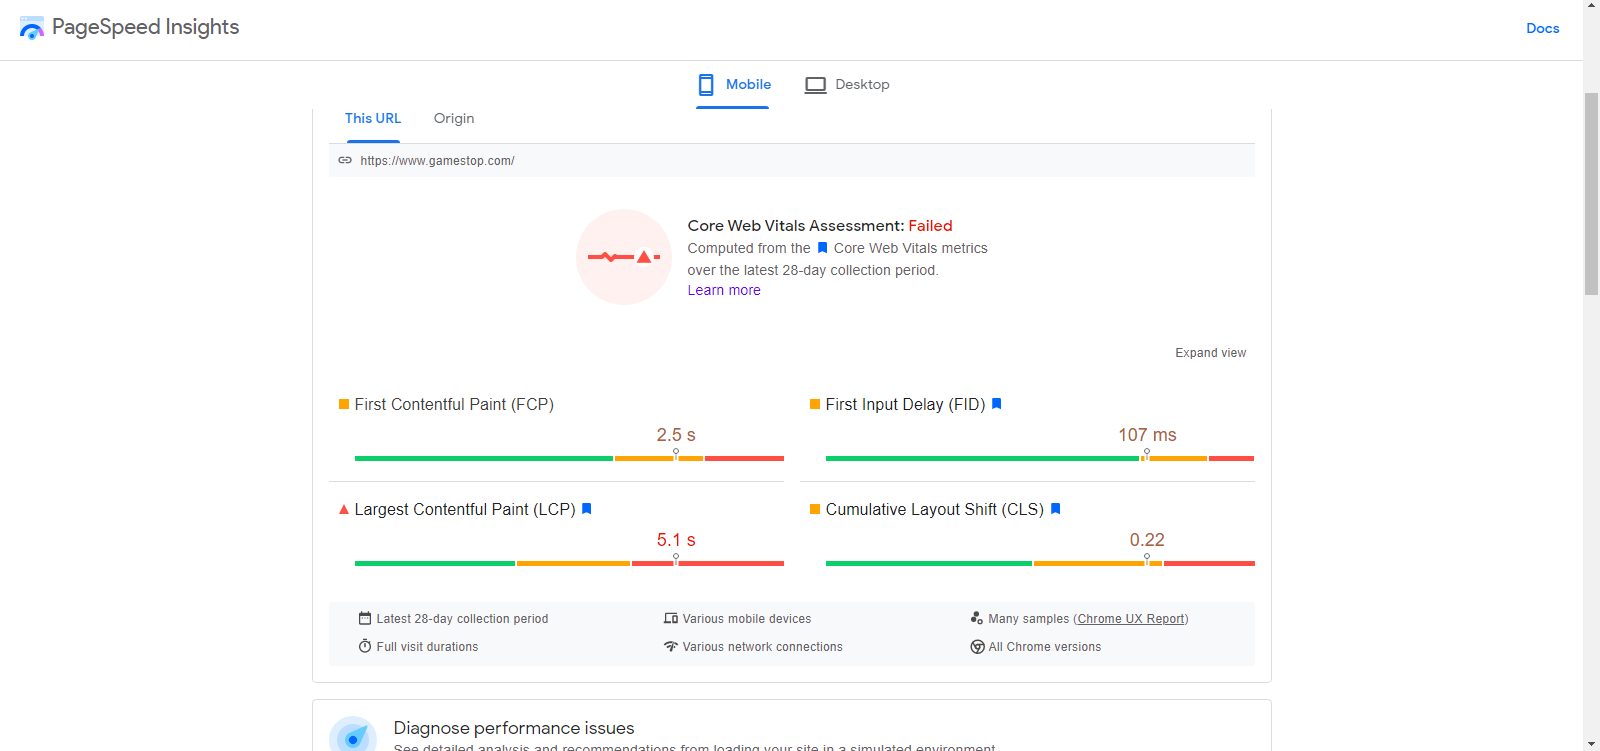Click the FCP distribution bar
Viewport: 1600px width, 751px height.
569,458
